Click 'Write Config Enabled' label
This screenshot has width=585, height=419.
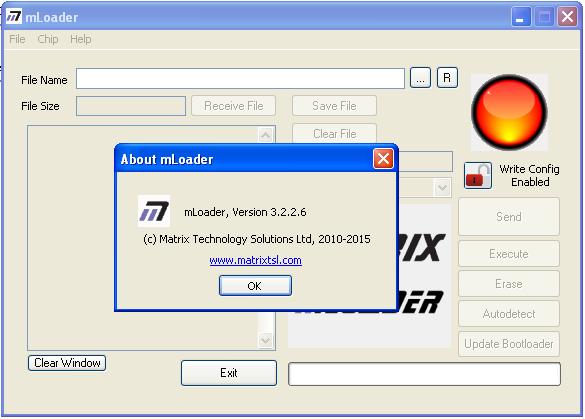click(x=529, y=175)
